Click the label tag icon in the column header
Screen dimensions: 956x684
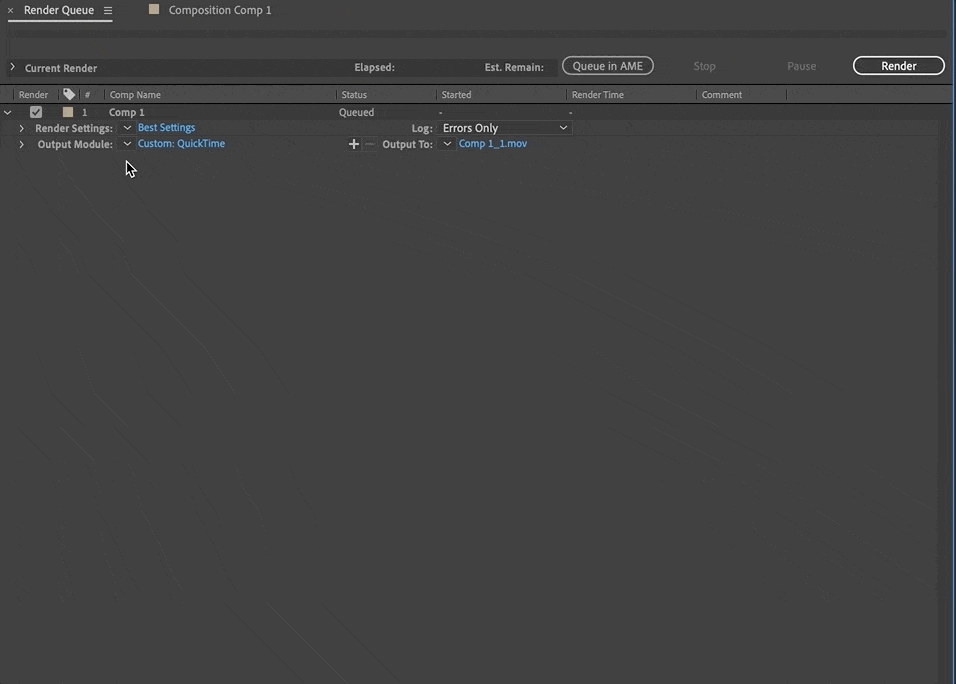point(69,93)
